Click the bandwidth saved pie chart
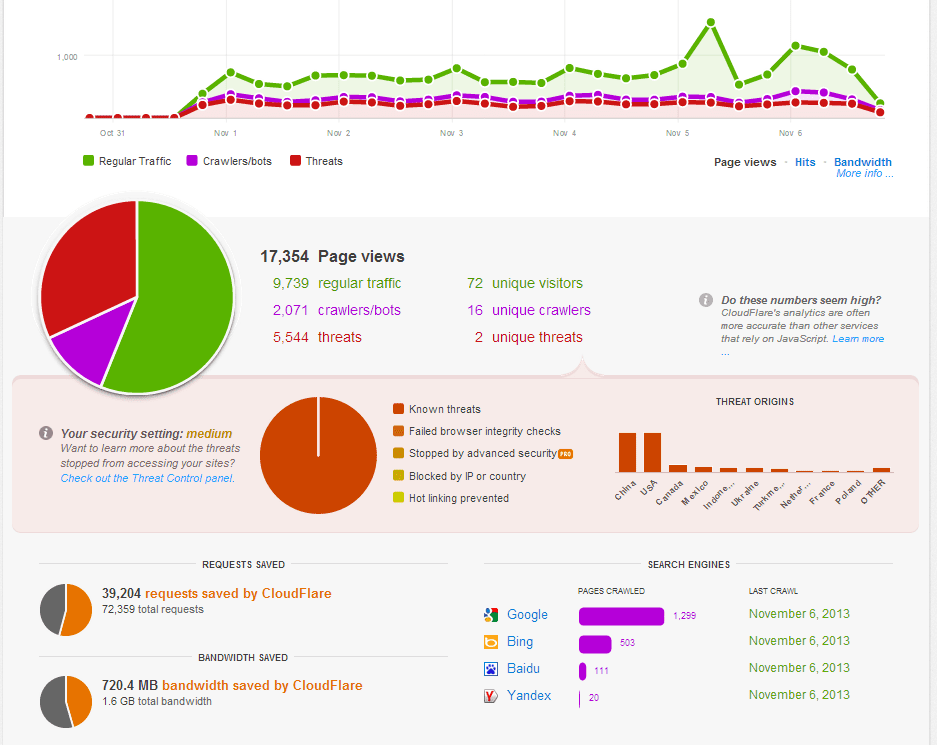937x745 pixels. click(66, 701)
